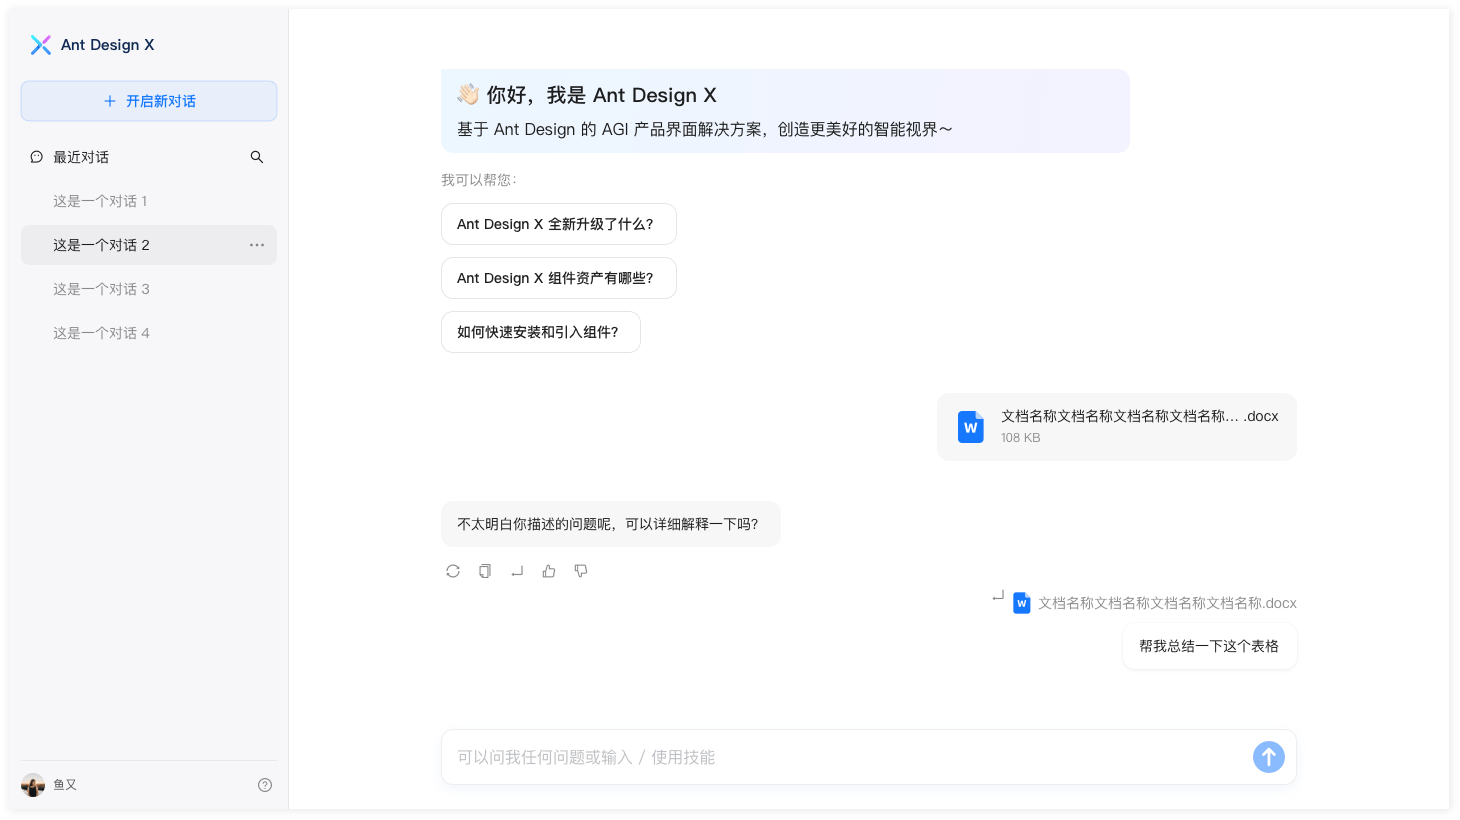Viewport: 1460px width, 820px height.
Task: Open conversation 这是一个对话 1
Action: (149, 201)
